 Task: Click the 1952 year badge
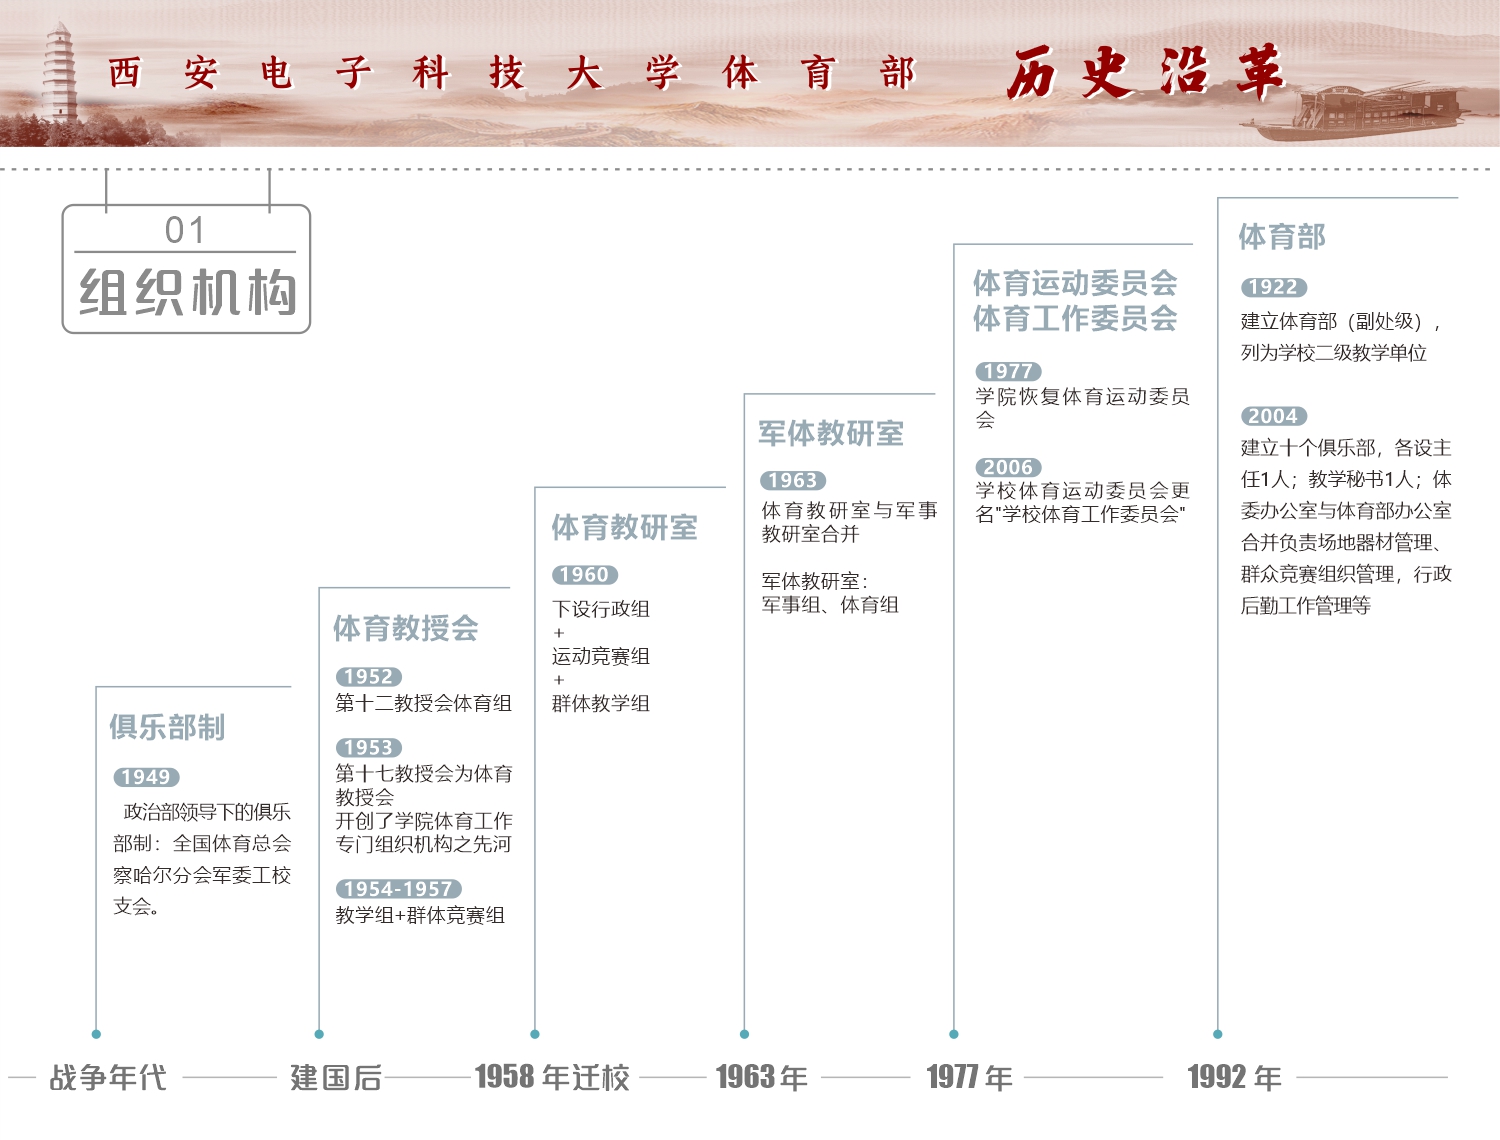pos(368,677)
